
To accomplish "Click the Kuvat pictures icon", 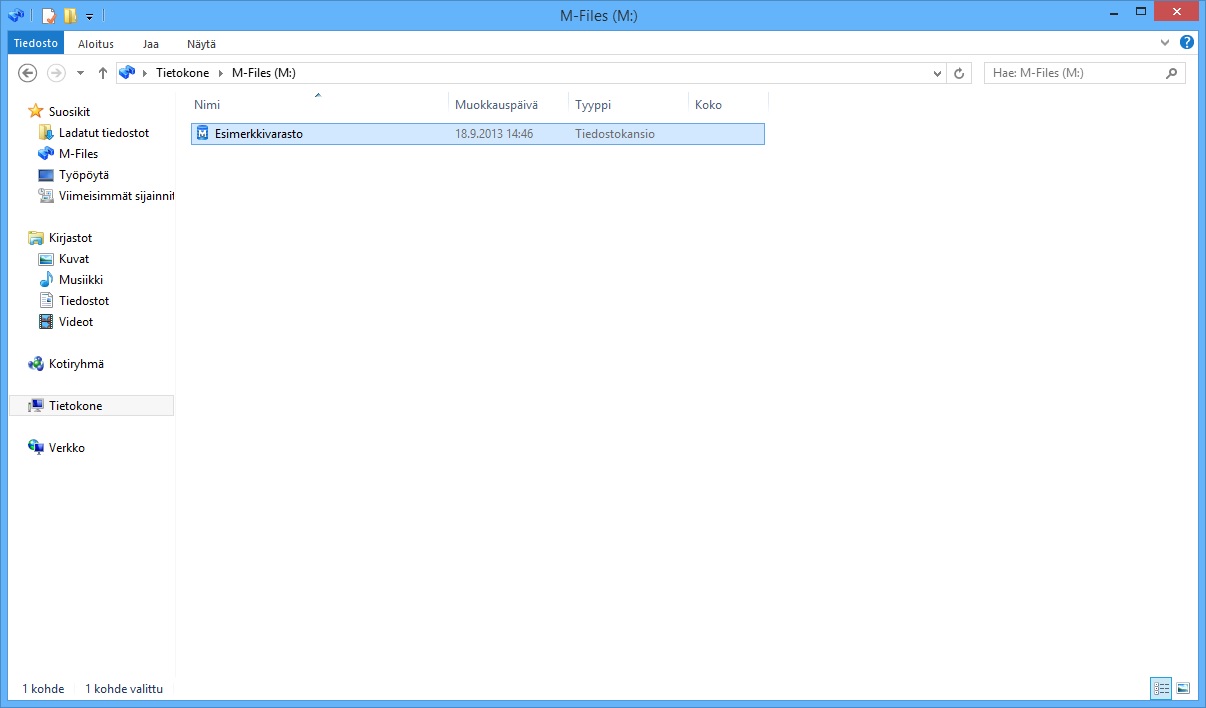I will click(x=45, y=259).
